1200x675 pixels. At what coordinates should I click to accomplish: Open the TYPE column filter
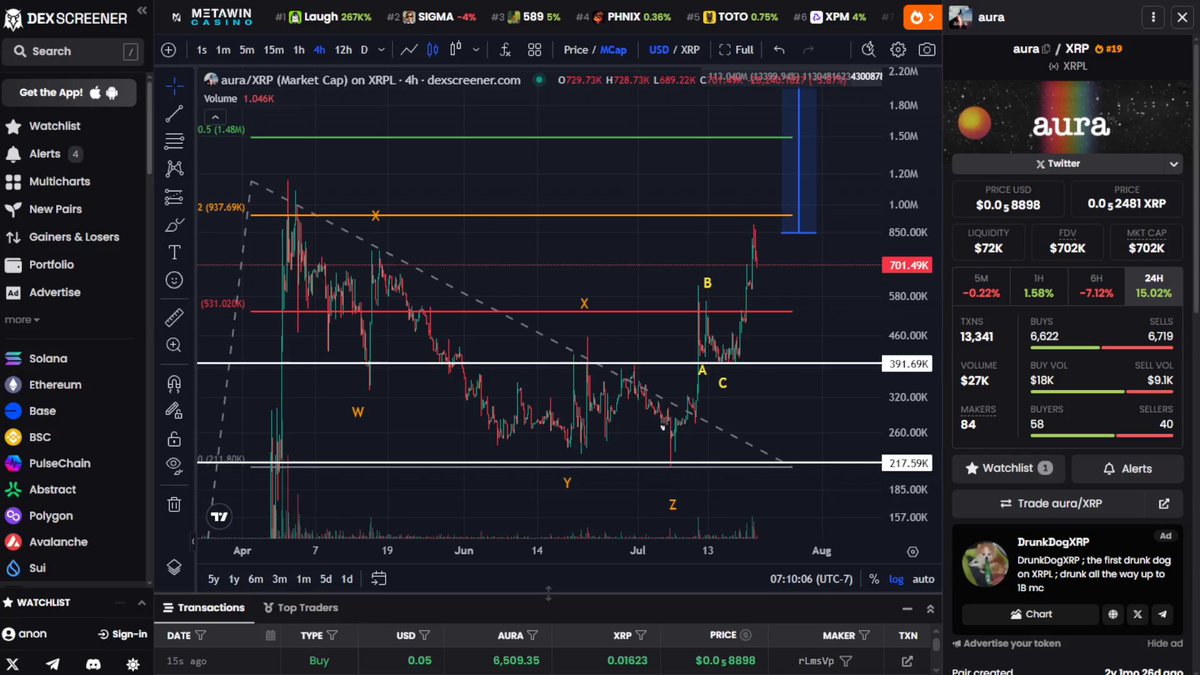(x=333, y=635)
